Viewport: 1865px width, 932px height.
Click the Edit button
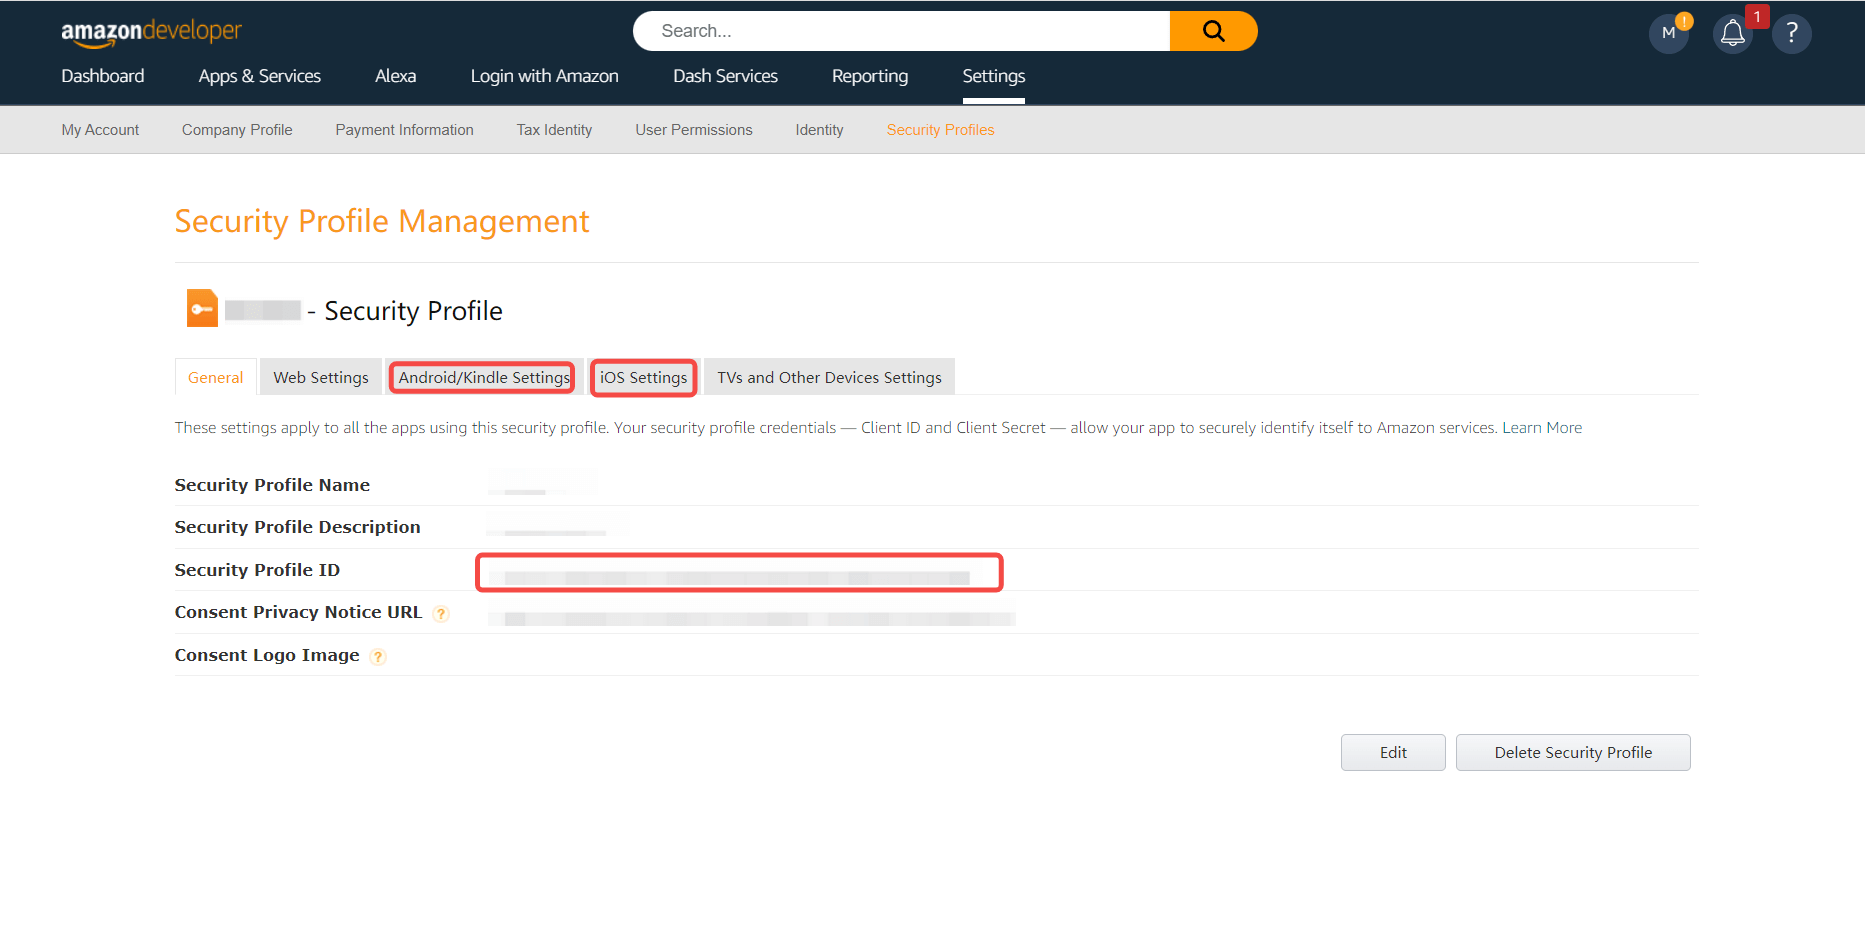coord(1392,753)
